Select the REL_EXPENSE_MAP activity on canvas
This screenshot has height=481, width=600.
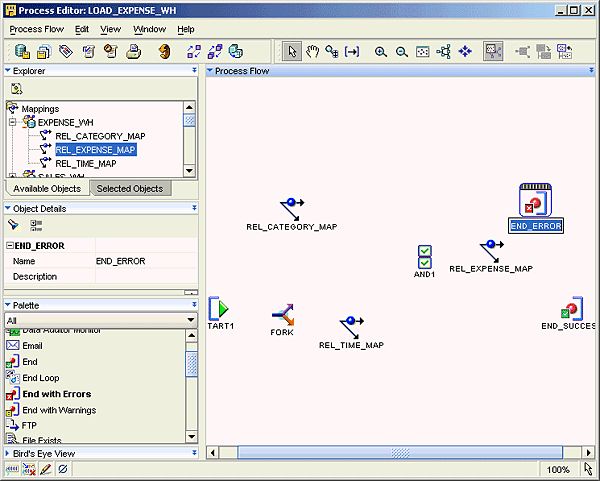pyautogui.click(x=491, y=256)
